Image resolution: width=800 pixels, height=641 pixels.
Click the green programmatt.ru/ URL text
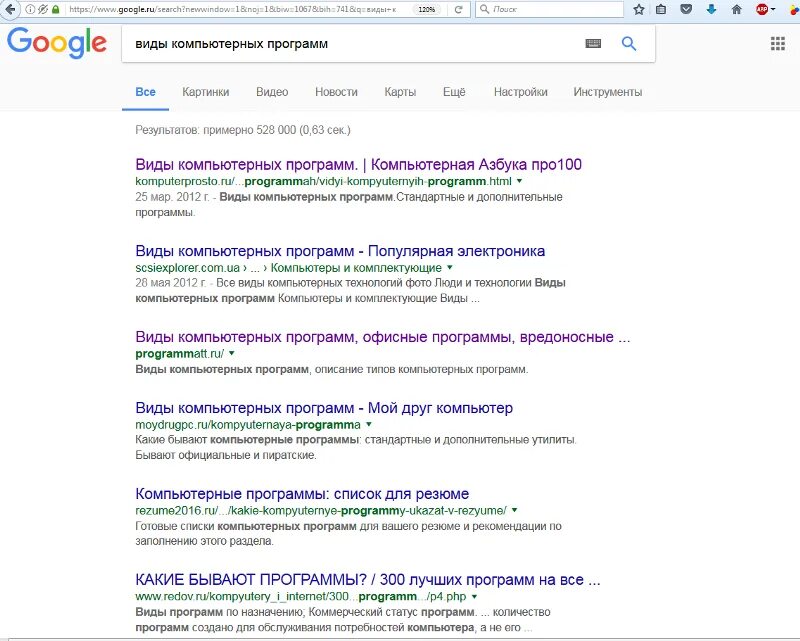pyautogui.click(x=180, y=354)
